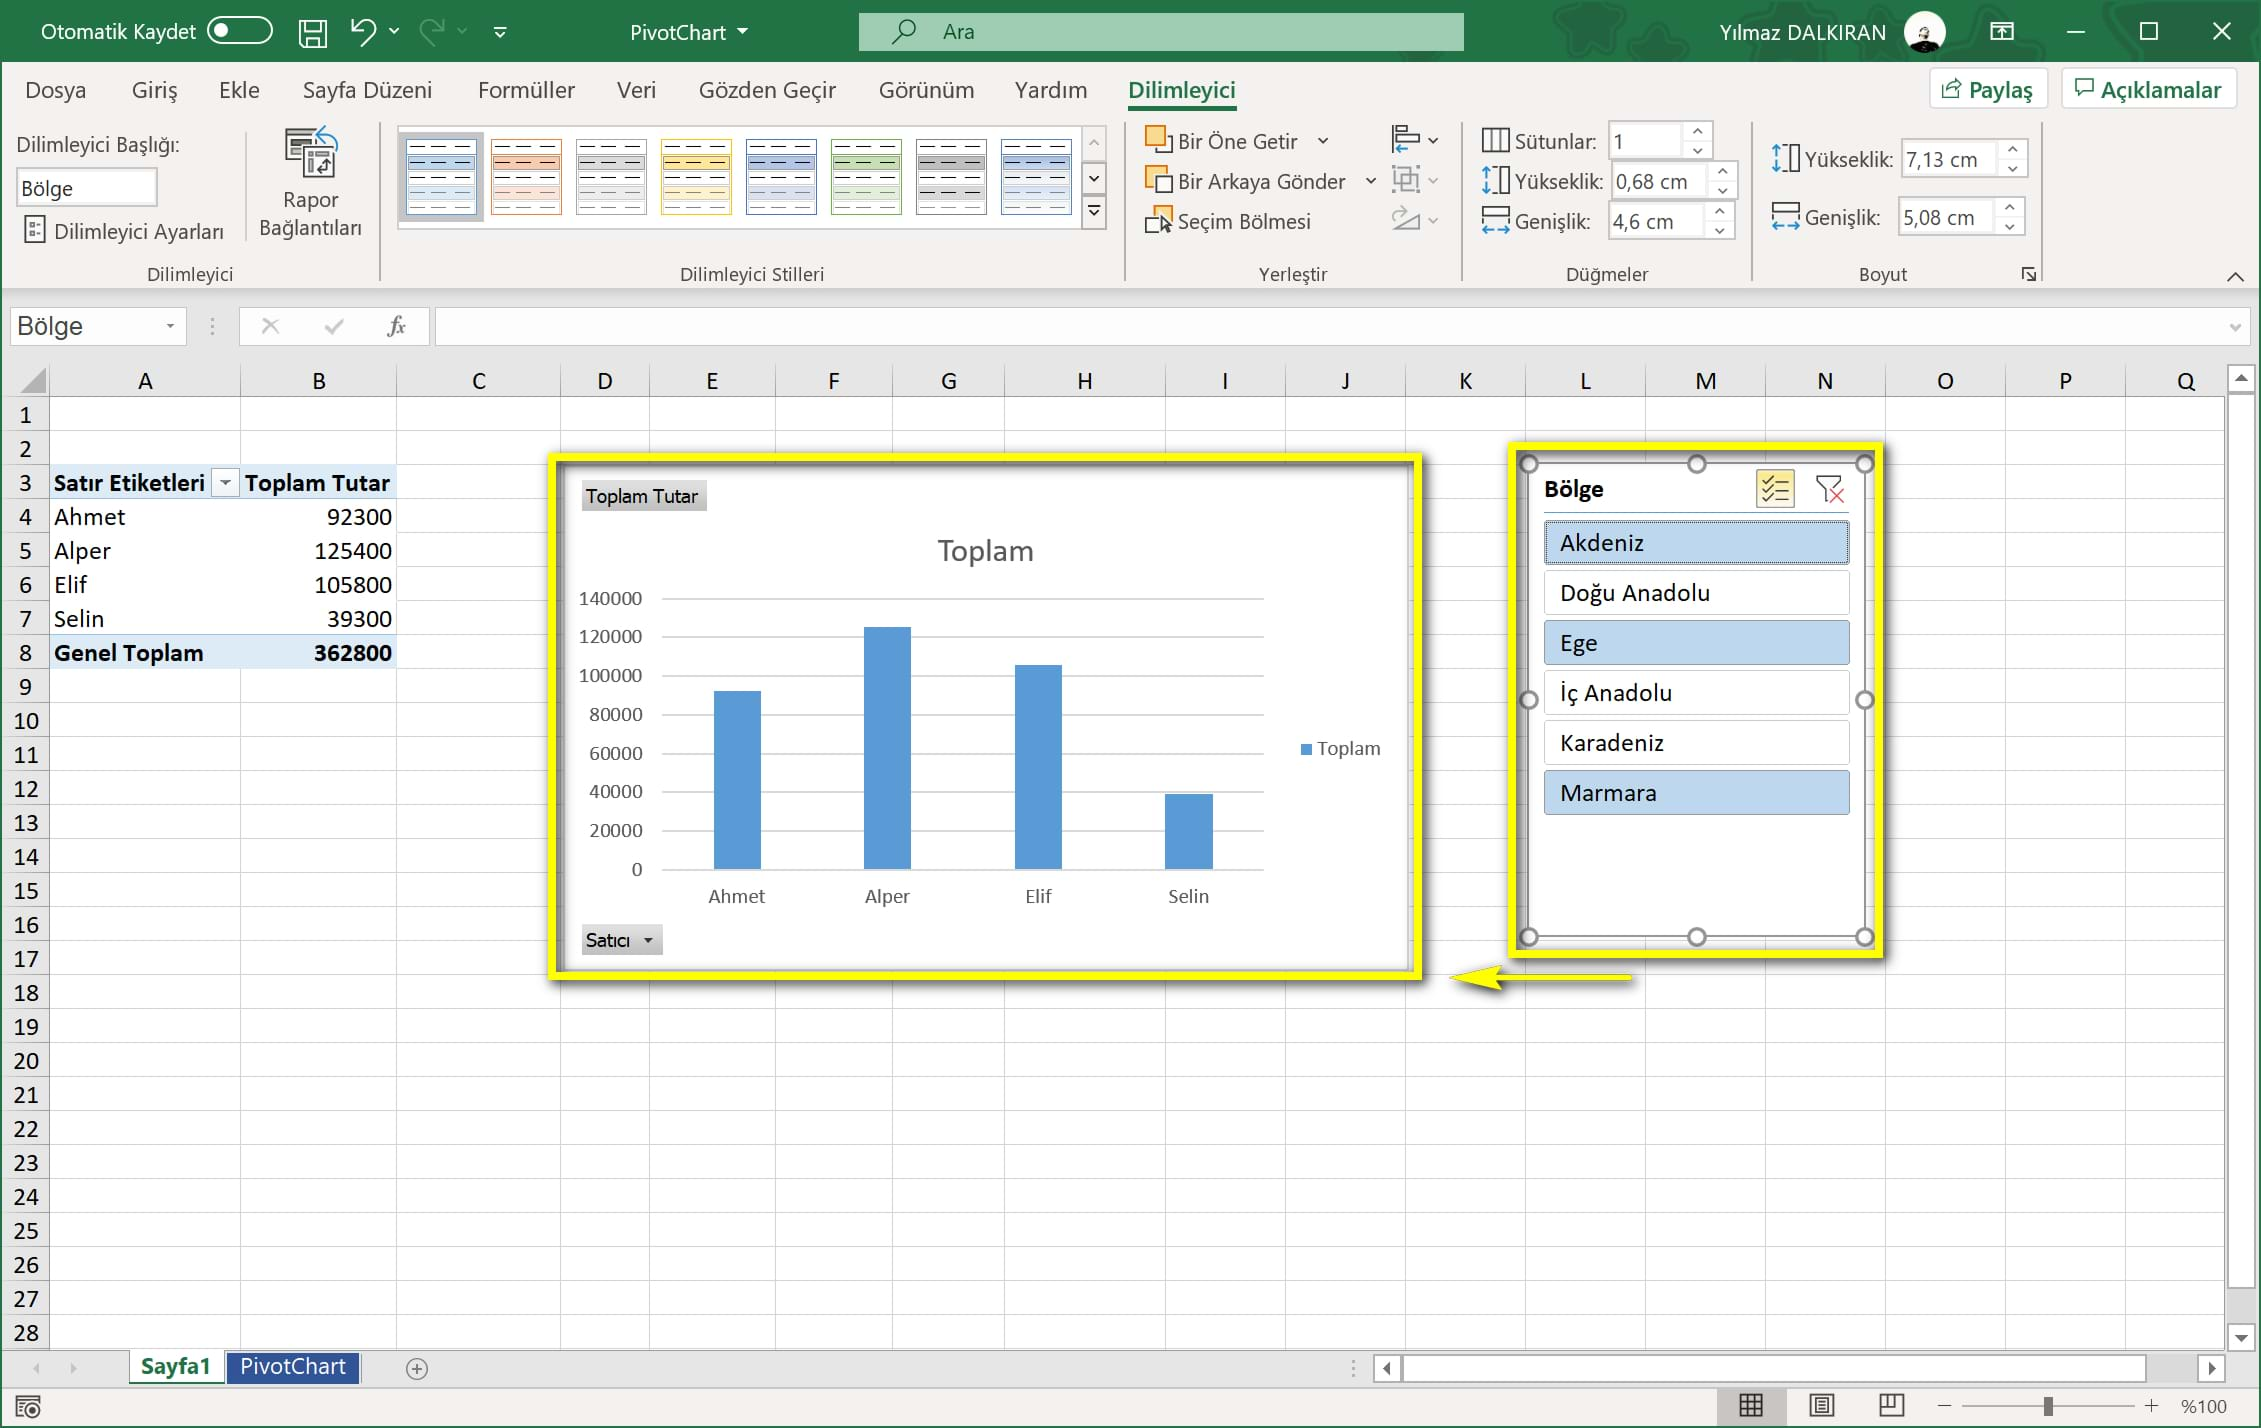This screenshot has width=2261, height=1428.
Task: Toggle Karadeniz in the slicer
Action: [x=1696, y=743]
